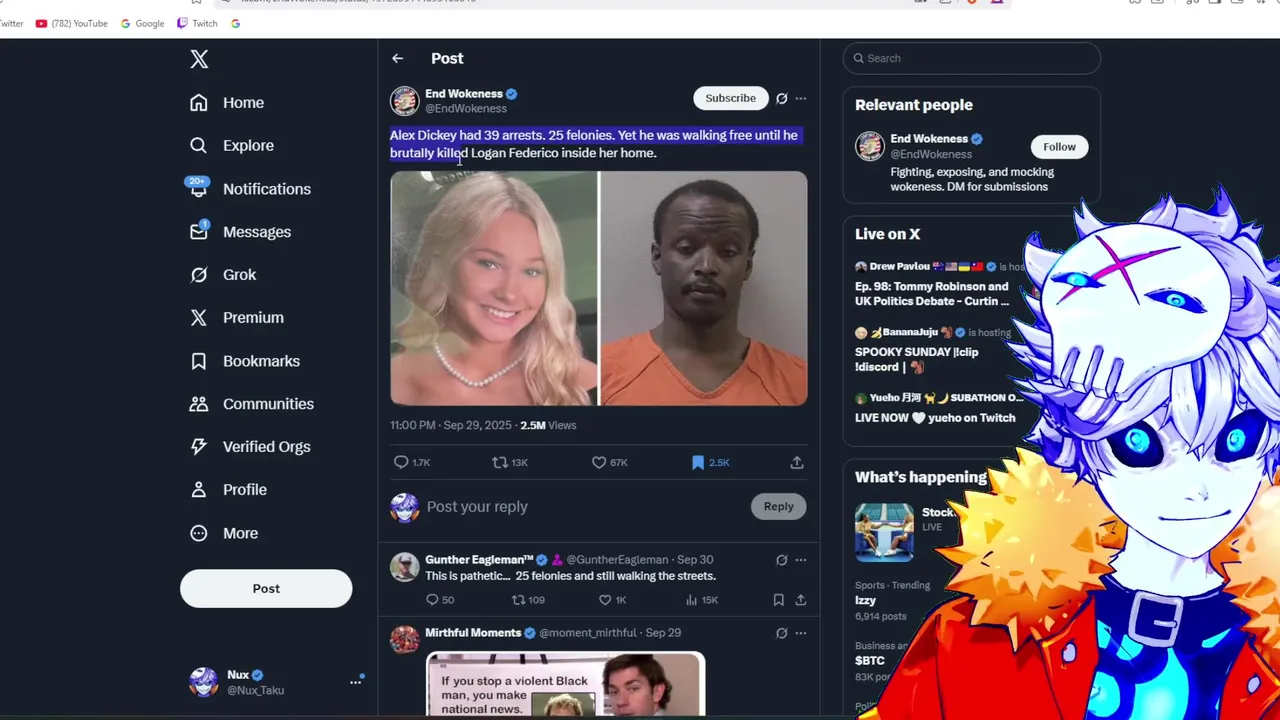Follow End Wokeness
The image size is (1280, 720).
[1059, 147]
